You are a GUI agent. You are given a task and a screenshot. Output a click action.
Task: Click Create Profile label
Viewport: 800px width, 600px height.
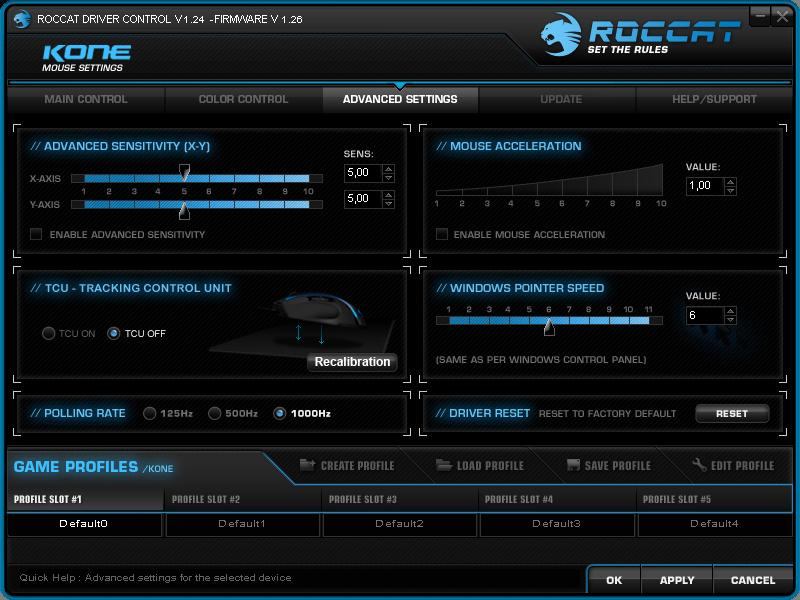pyautogui.click(x=357, y=465)
